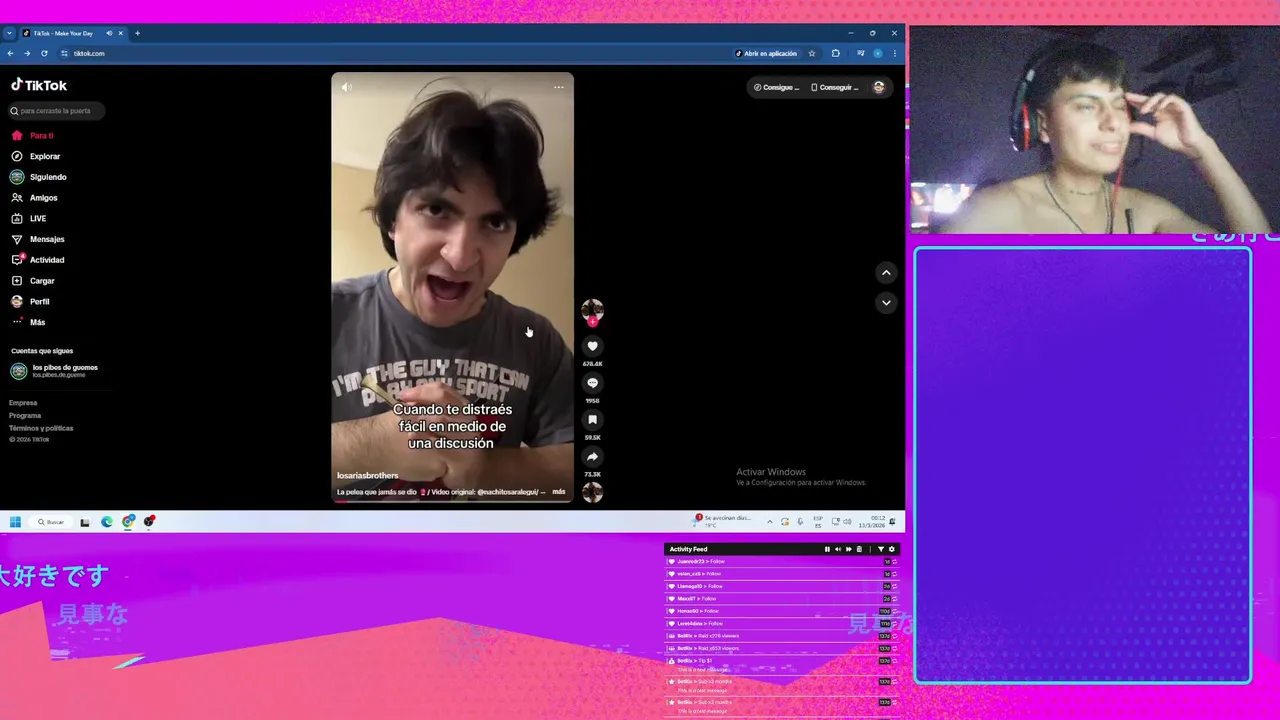
Task: Open the Programa footer link
Action: click(25, 416)
